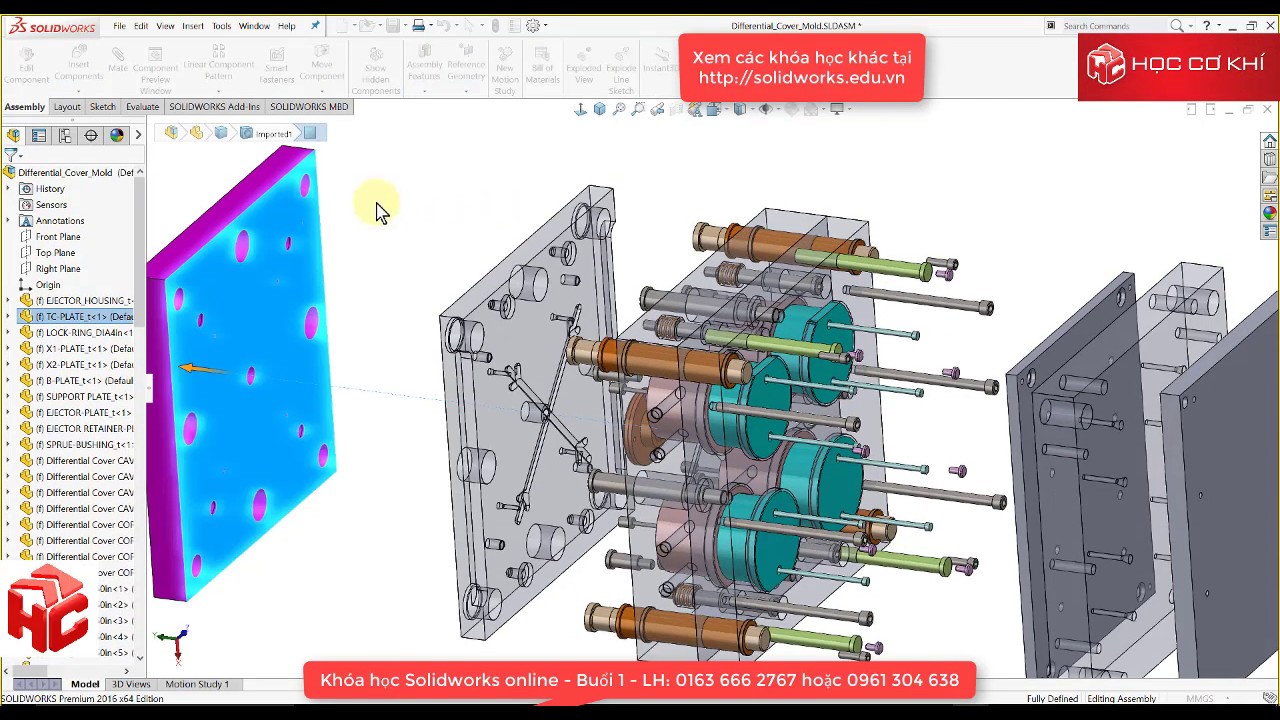Screen dimensions: 1280x720
Task: Create a New Motion Study
Action: (505, 70)
